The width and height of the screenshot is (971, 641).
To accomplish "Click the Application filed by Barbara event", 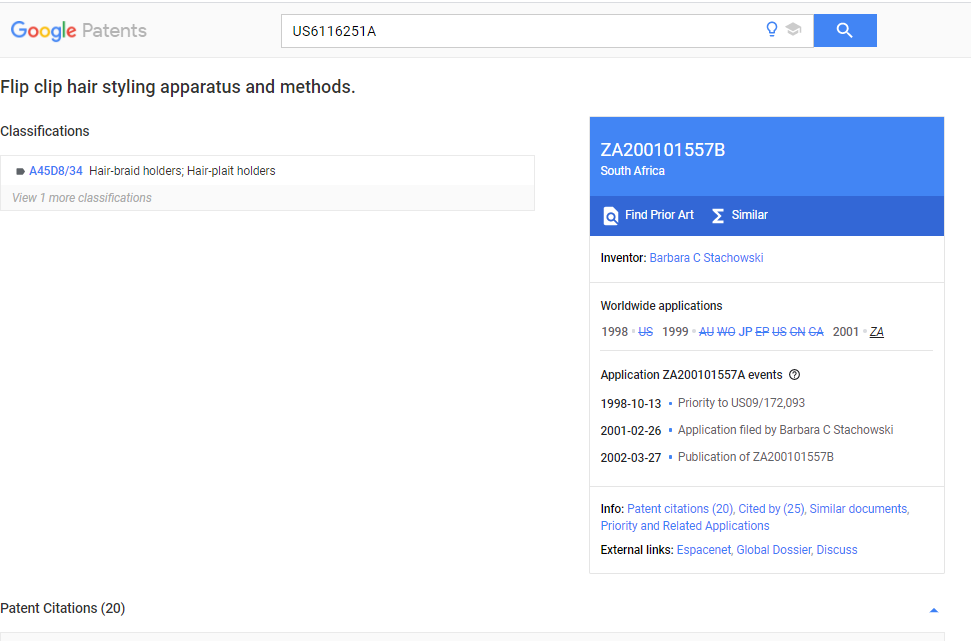I will [x=785, y=430].
